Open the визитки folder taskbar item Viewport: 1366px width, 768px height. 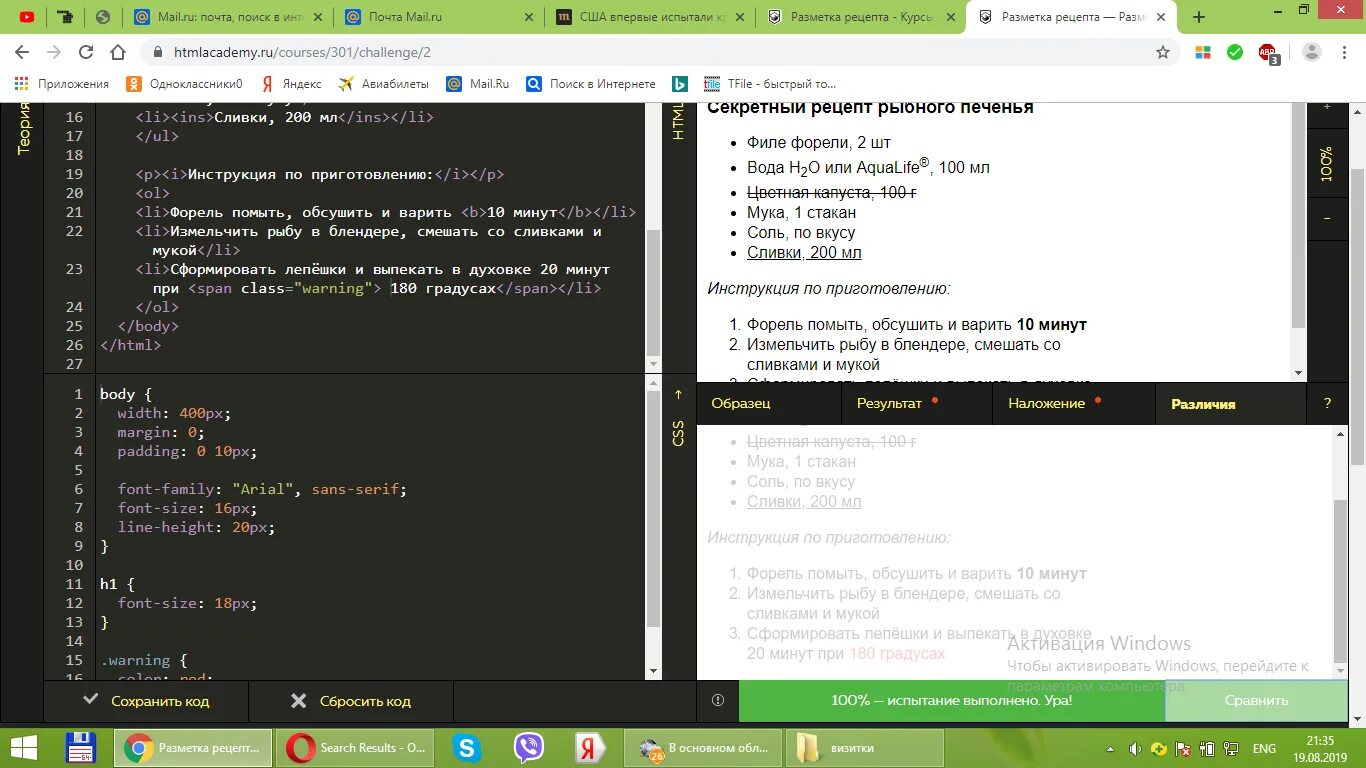864,748
